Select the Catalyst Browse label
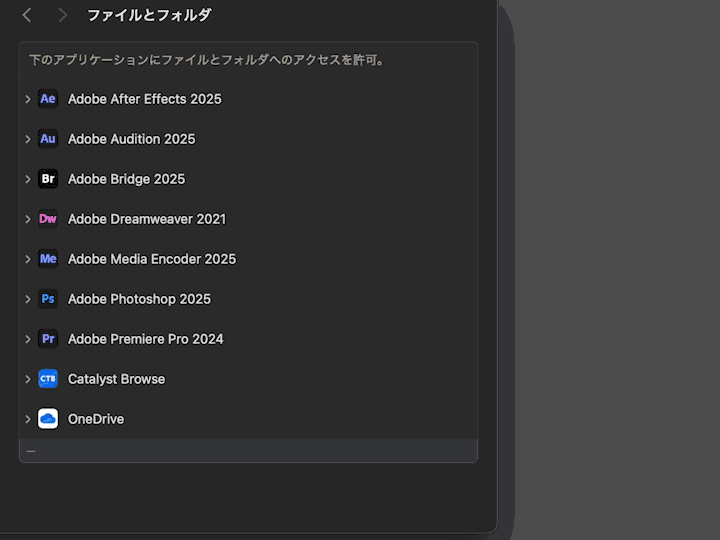The height and width of the screenshot is (540, 720). 117,379
